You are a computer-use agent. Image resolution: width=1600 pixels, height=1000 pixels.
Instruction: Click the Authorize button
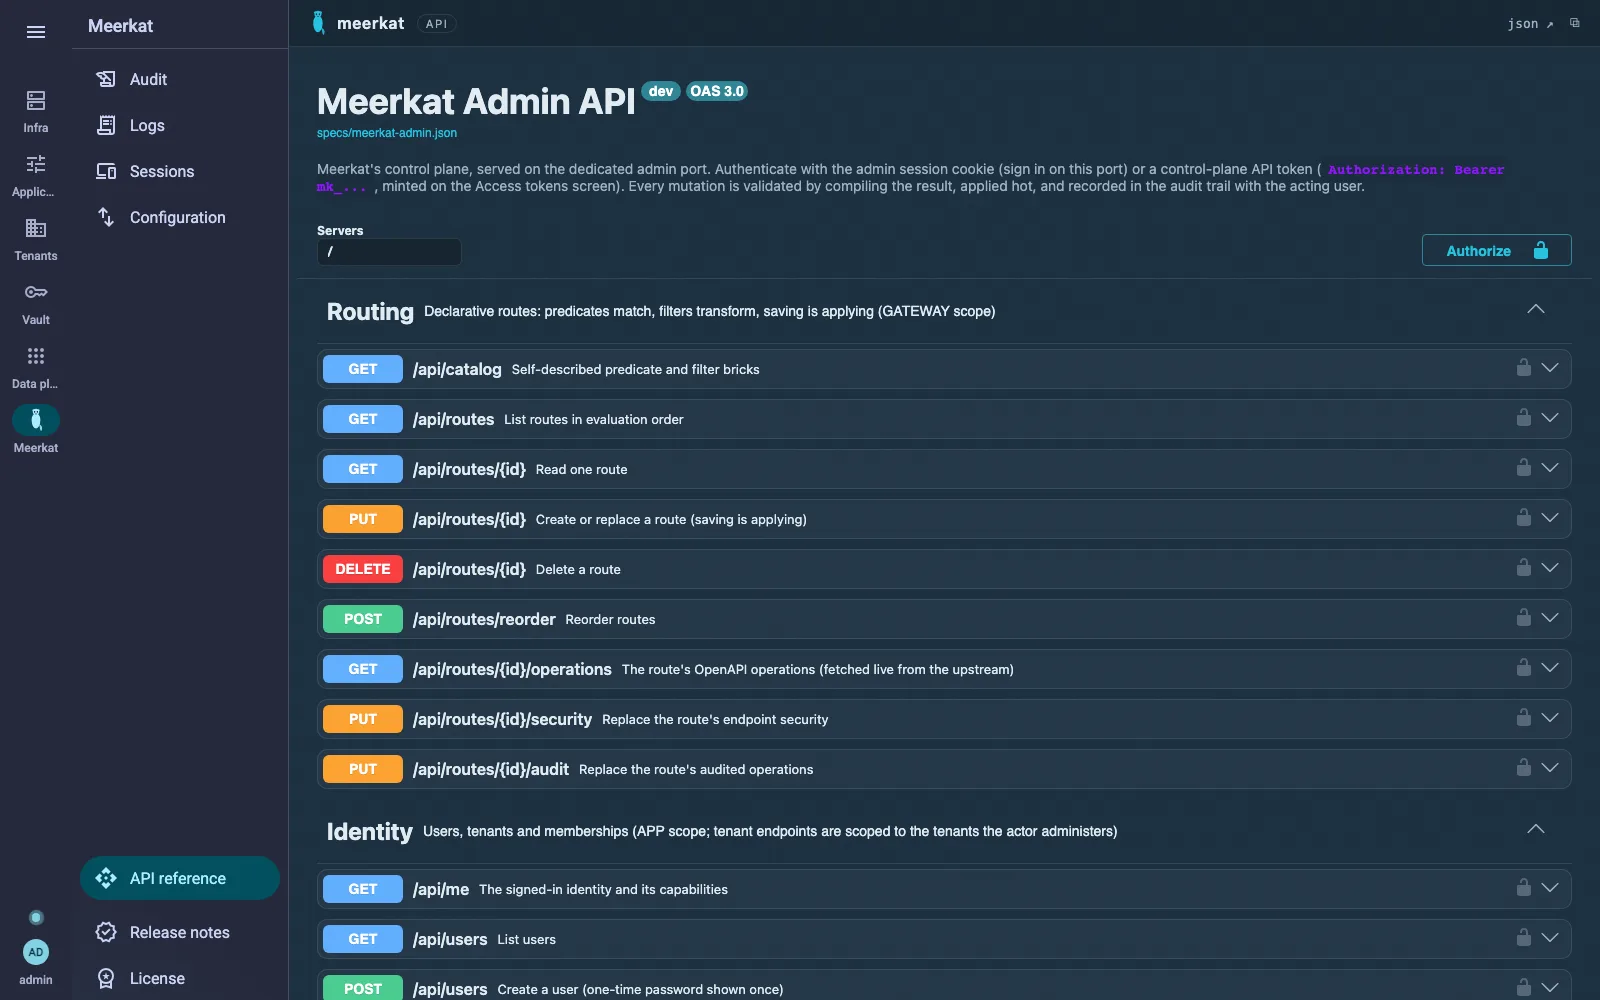click(x=1496, y=250)
